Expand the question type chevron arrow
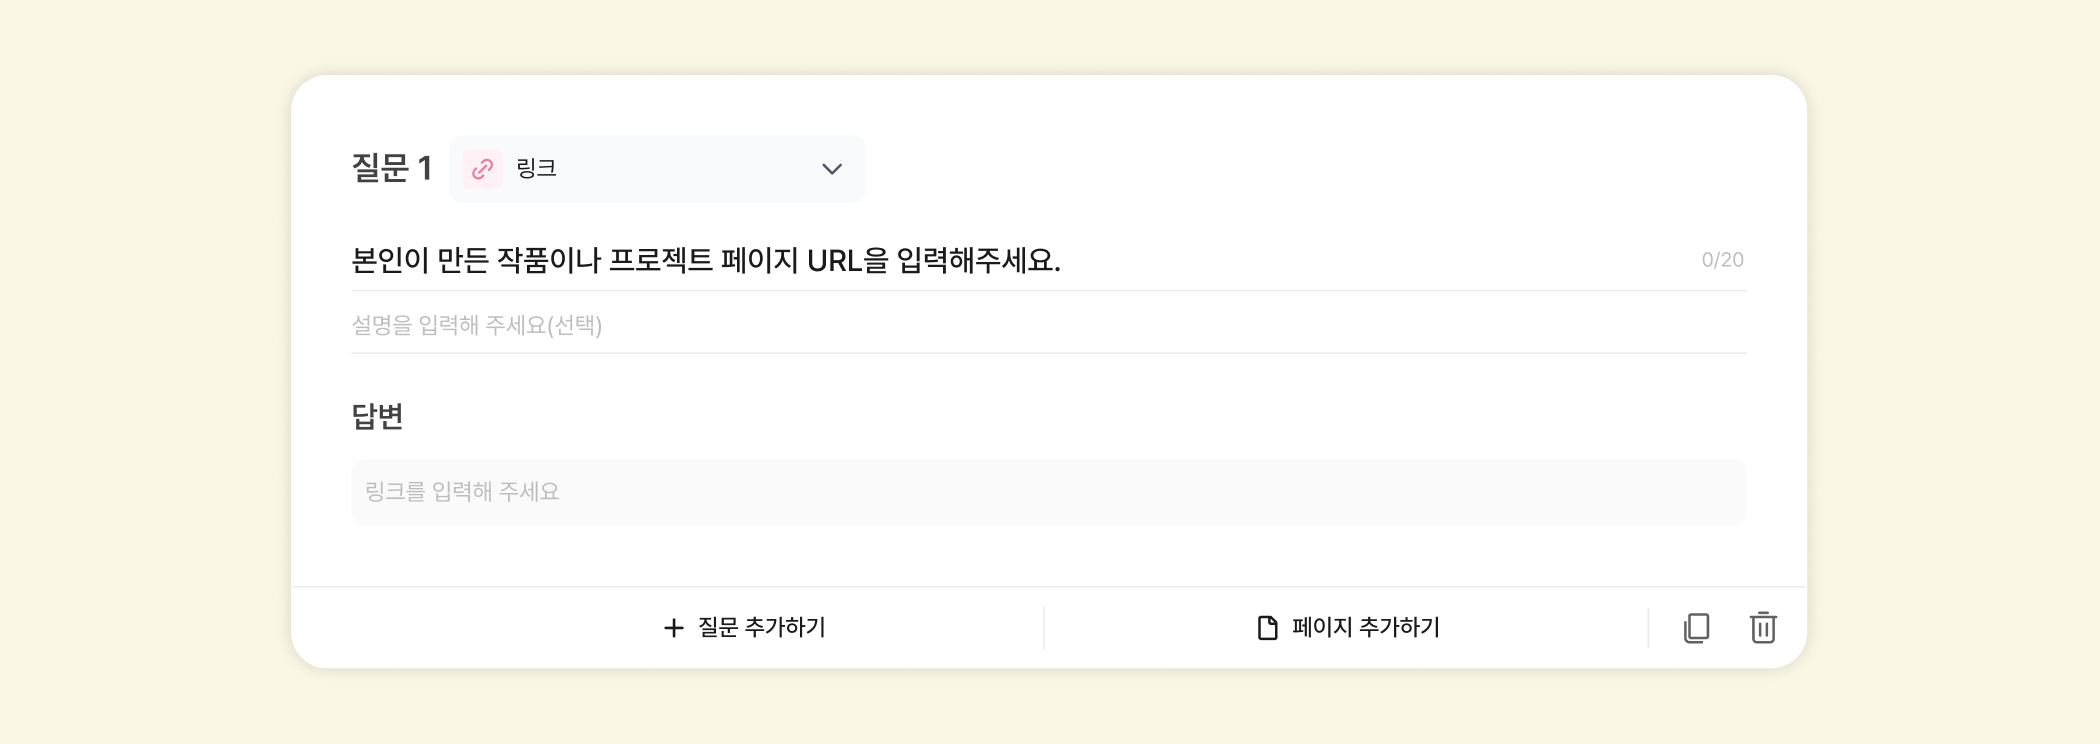Screen dimensions: 2100x744 point(831,169)
